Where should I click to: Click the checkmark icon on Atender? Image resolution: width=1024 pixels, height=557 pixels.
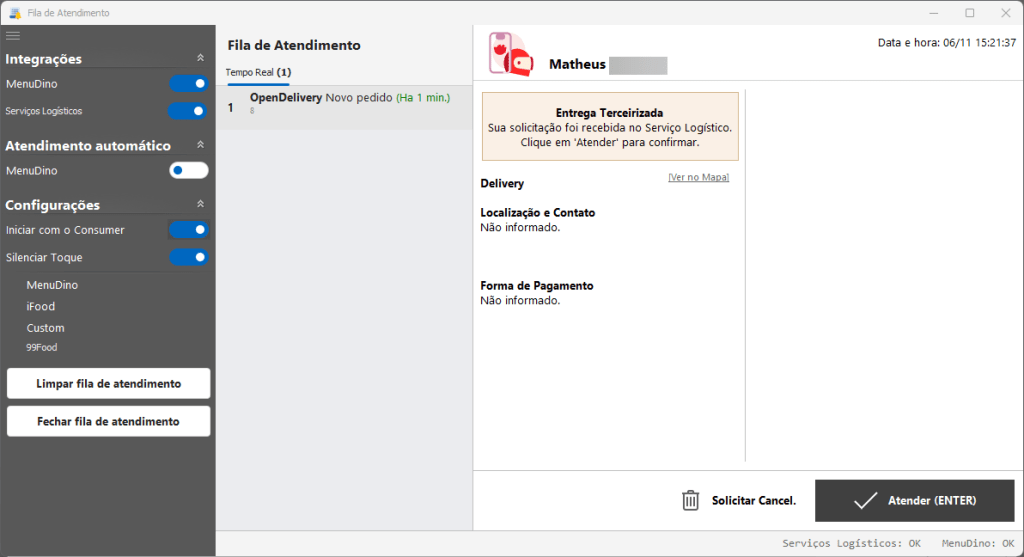coord(865,500)
